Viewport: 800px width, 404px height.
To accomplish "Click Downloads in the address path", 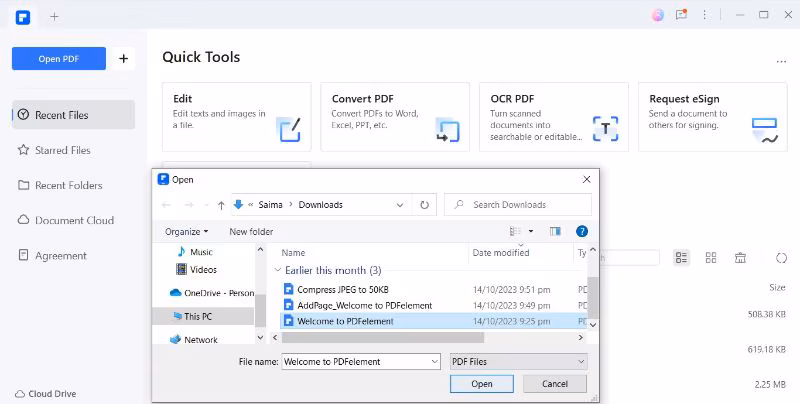I will pyautogui.click(x=320, y=205).
